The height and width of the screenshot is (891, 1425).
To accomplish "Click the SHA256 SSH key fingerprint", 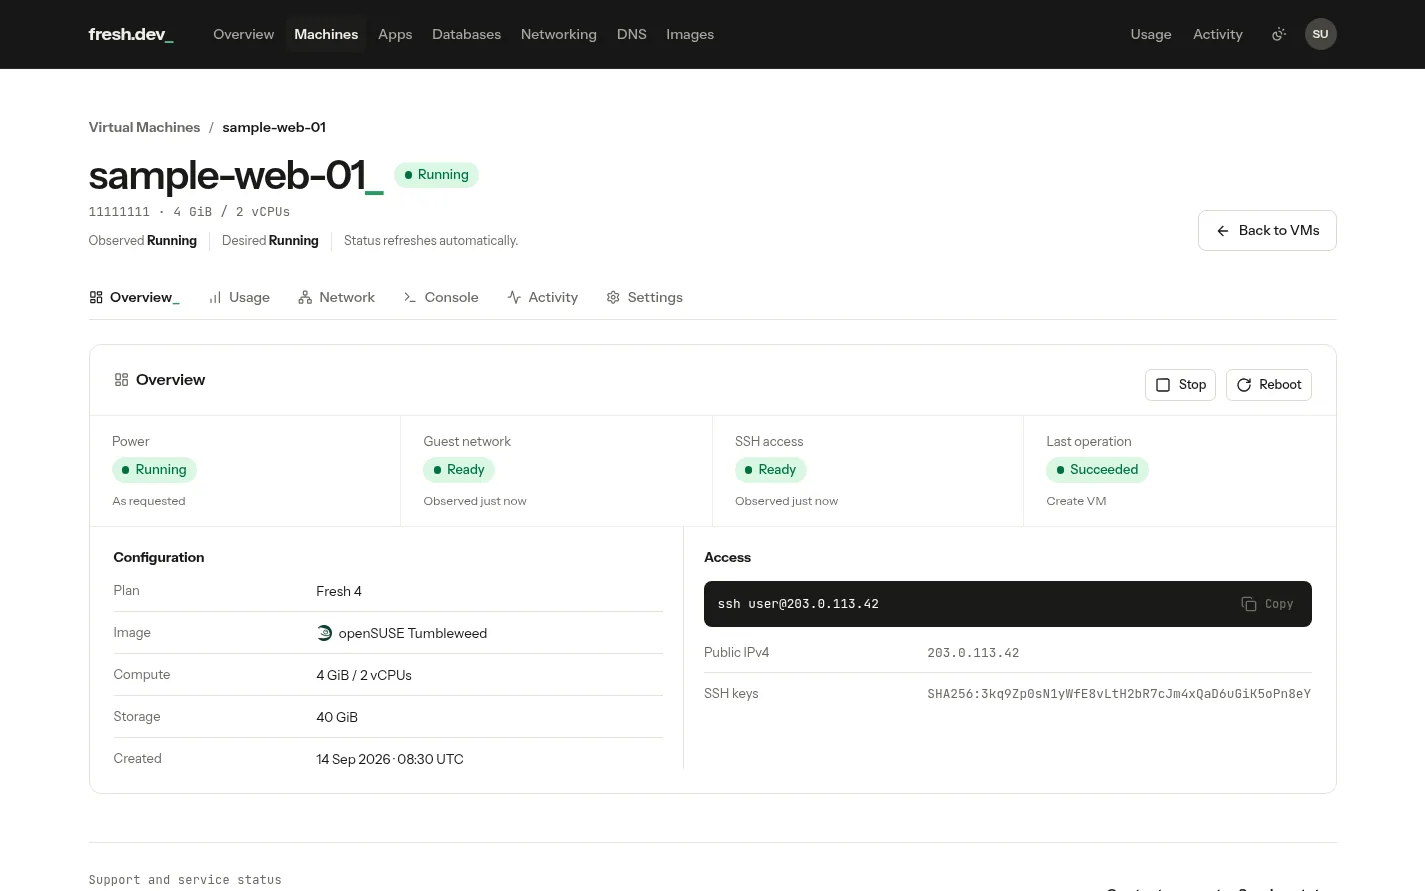I will (1119, 694).
